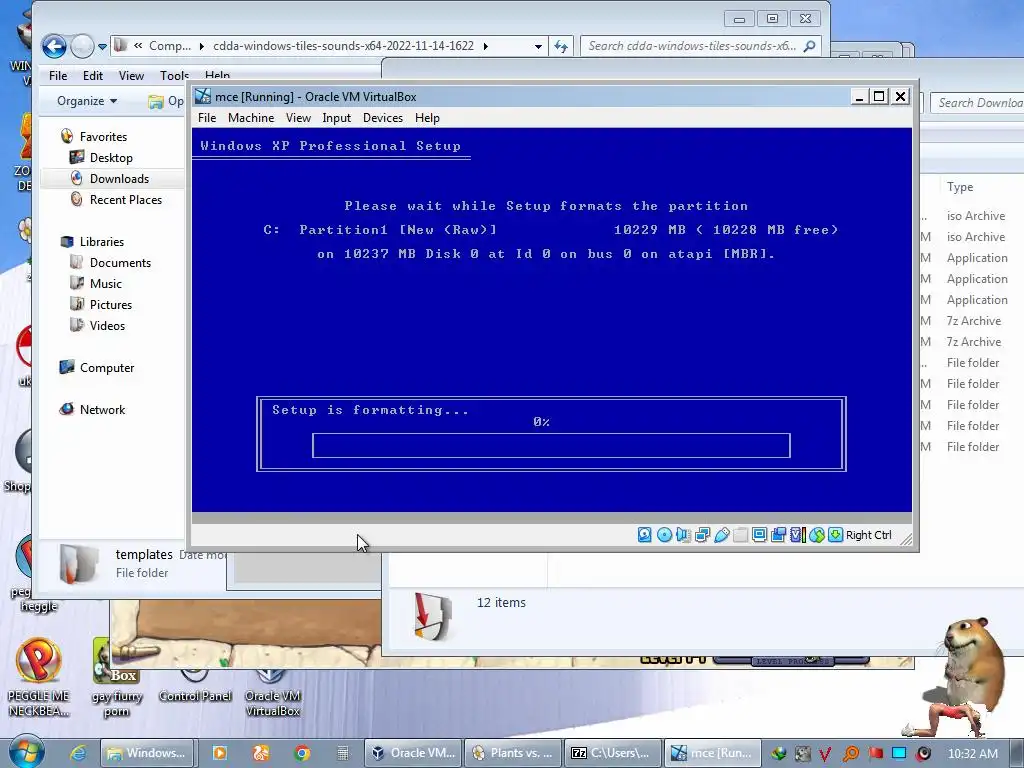Click the optical drive indicator icon
Screen dimensions: 1024x768
(x=664, y=535)
